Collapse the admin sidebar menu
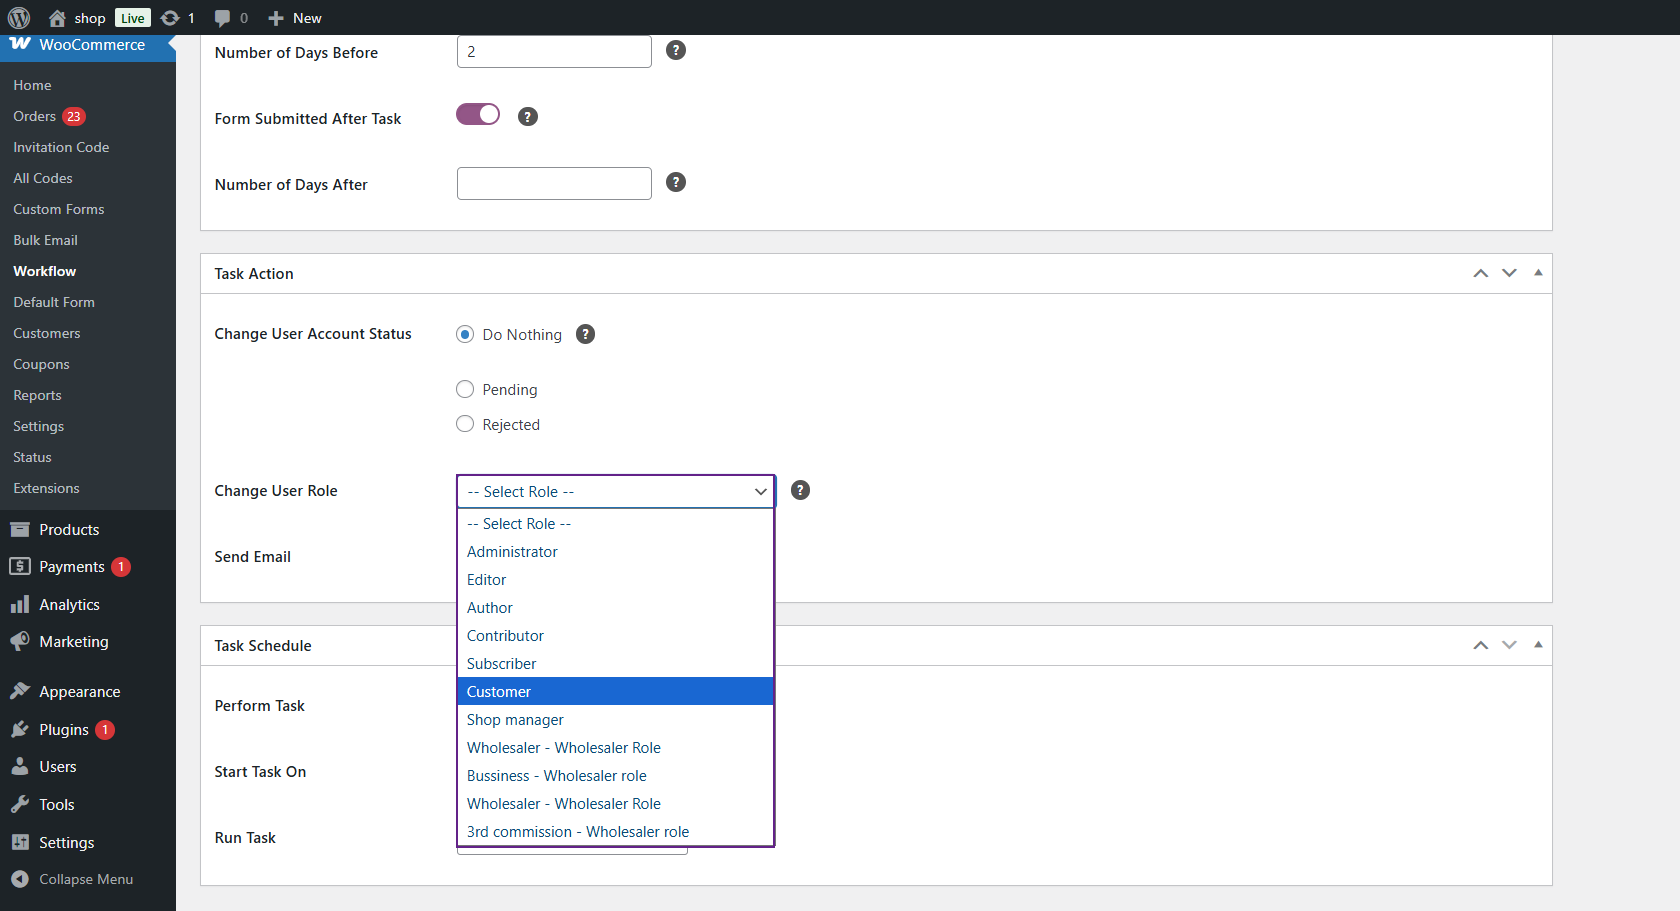 85,879
